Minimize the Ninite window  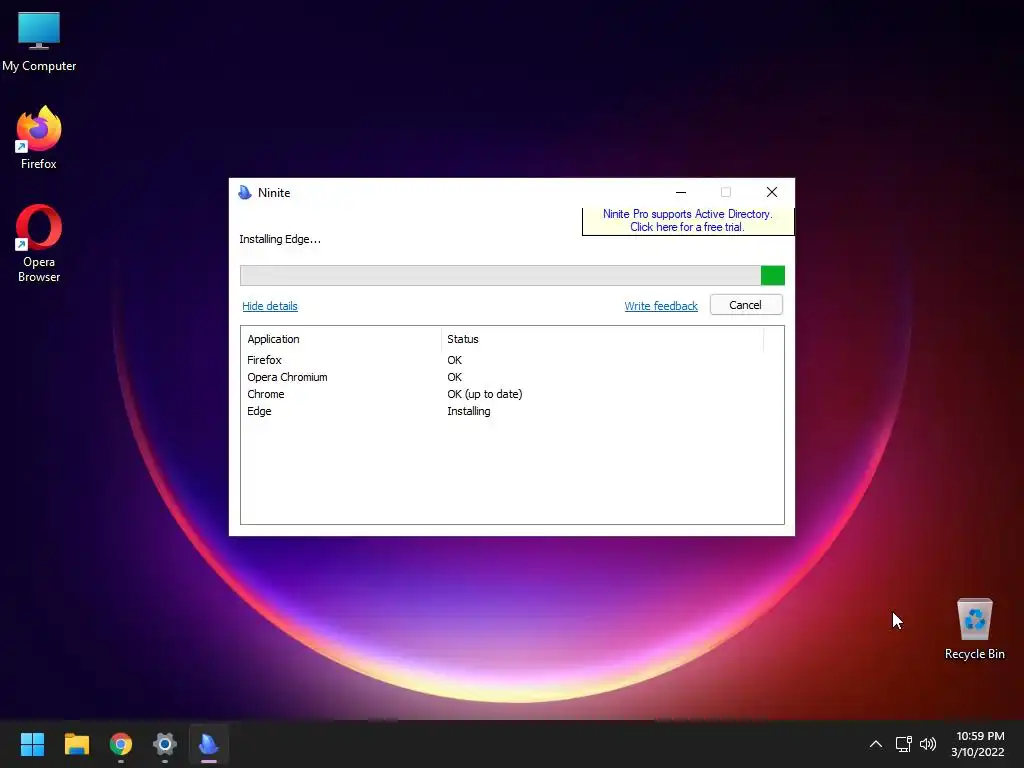(680, 192)
